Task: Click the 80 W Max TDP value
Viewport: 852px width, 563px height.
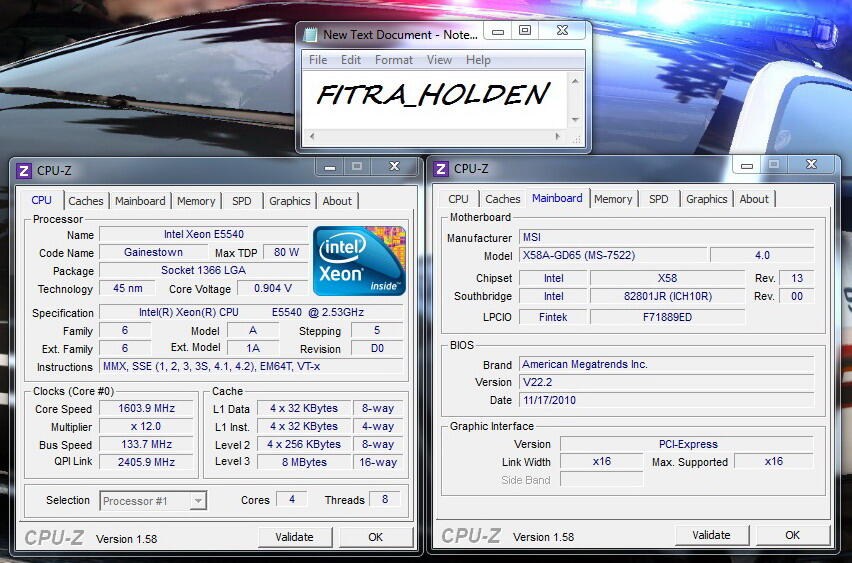Action: coord(286,252)
